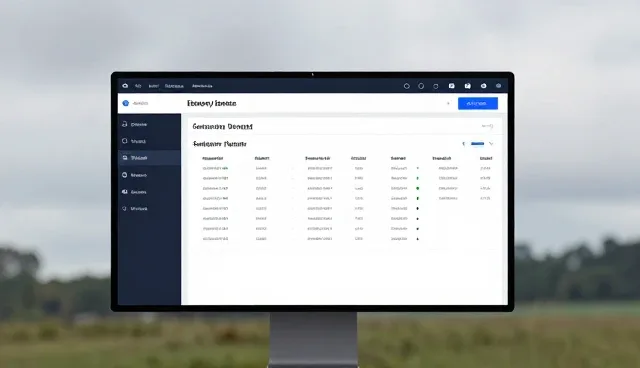The width and height of the screenshot is (640, 368).
Task: Click the green status indicator in the second table row
Action: (x=417, y=178)
